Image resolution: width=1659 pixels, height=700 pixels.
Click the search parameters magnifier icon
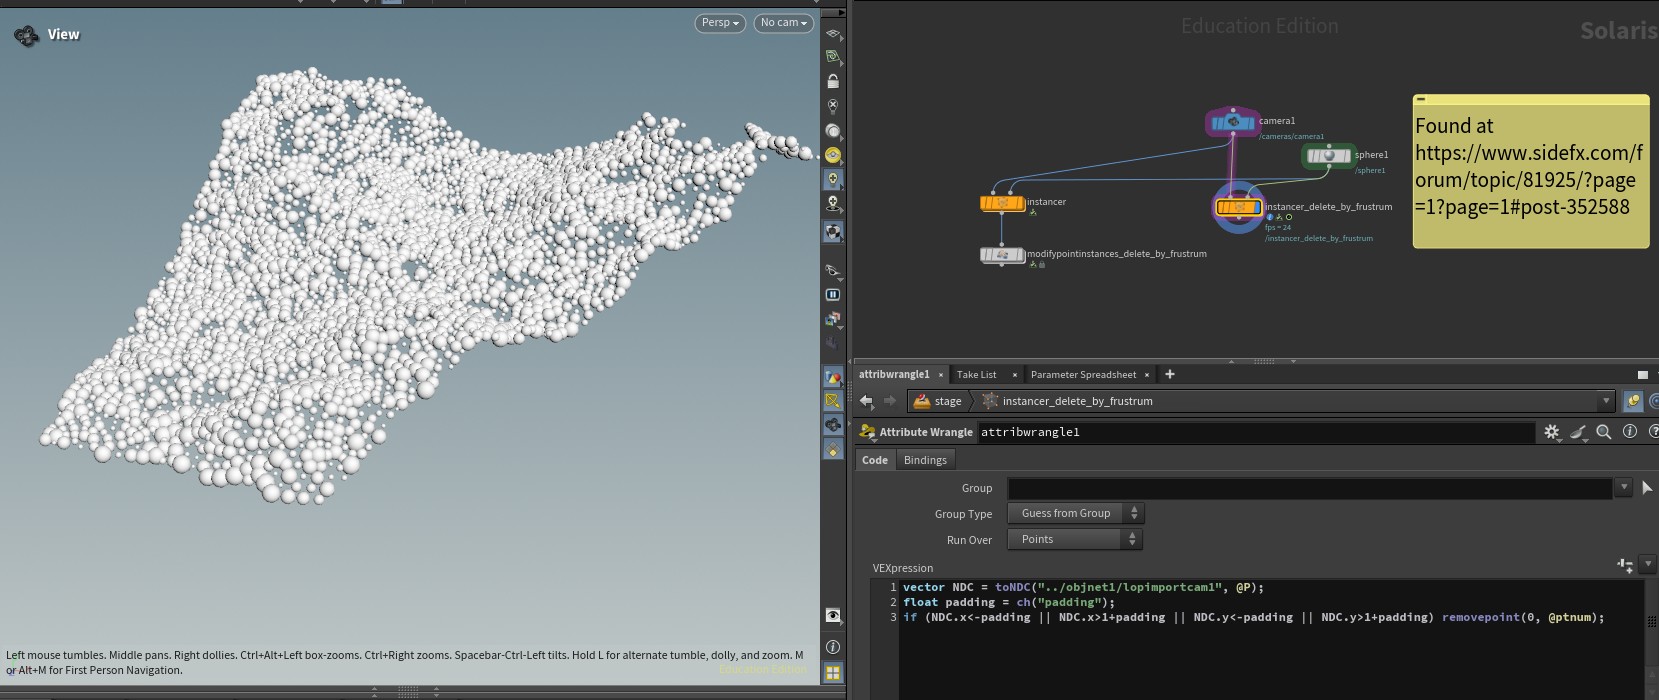1603,432
